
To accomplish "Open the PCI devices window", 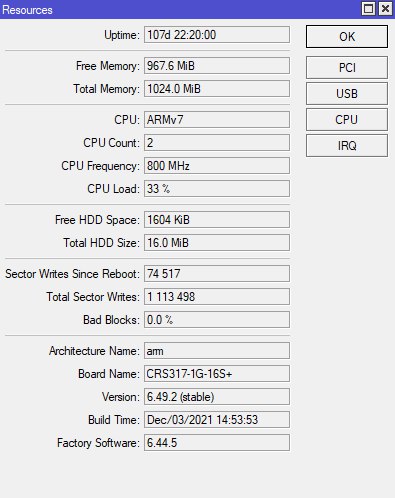I will click(x=347, y=68).
